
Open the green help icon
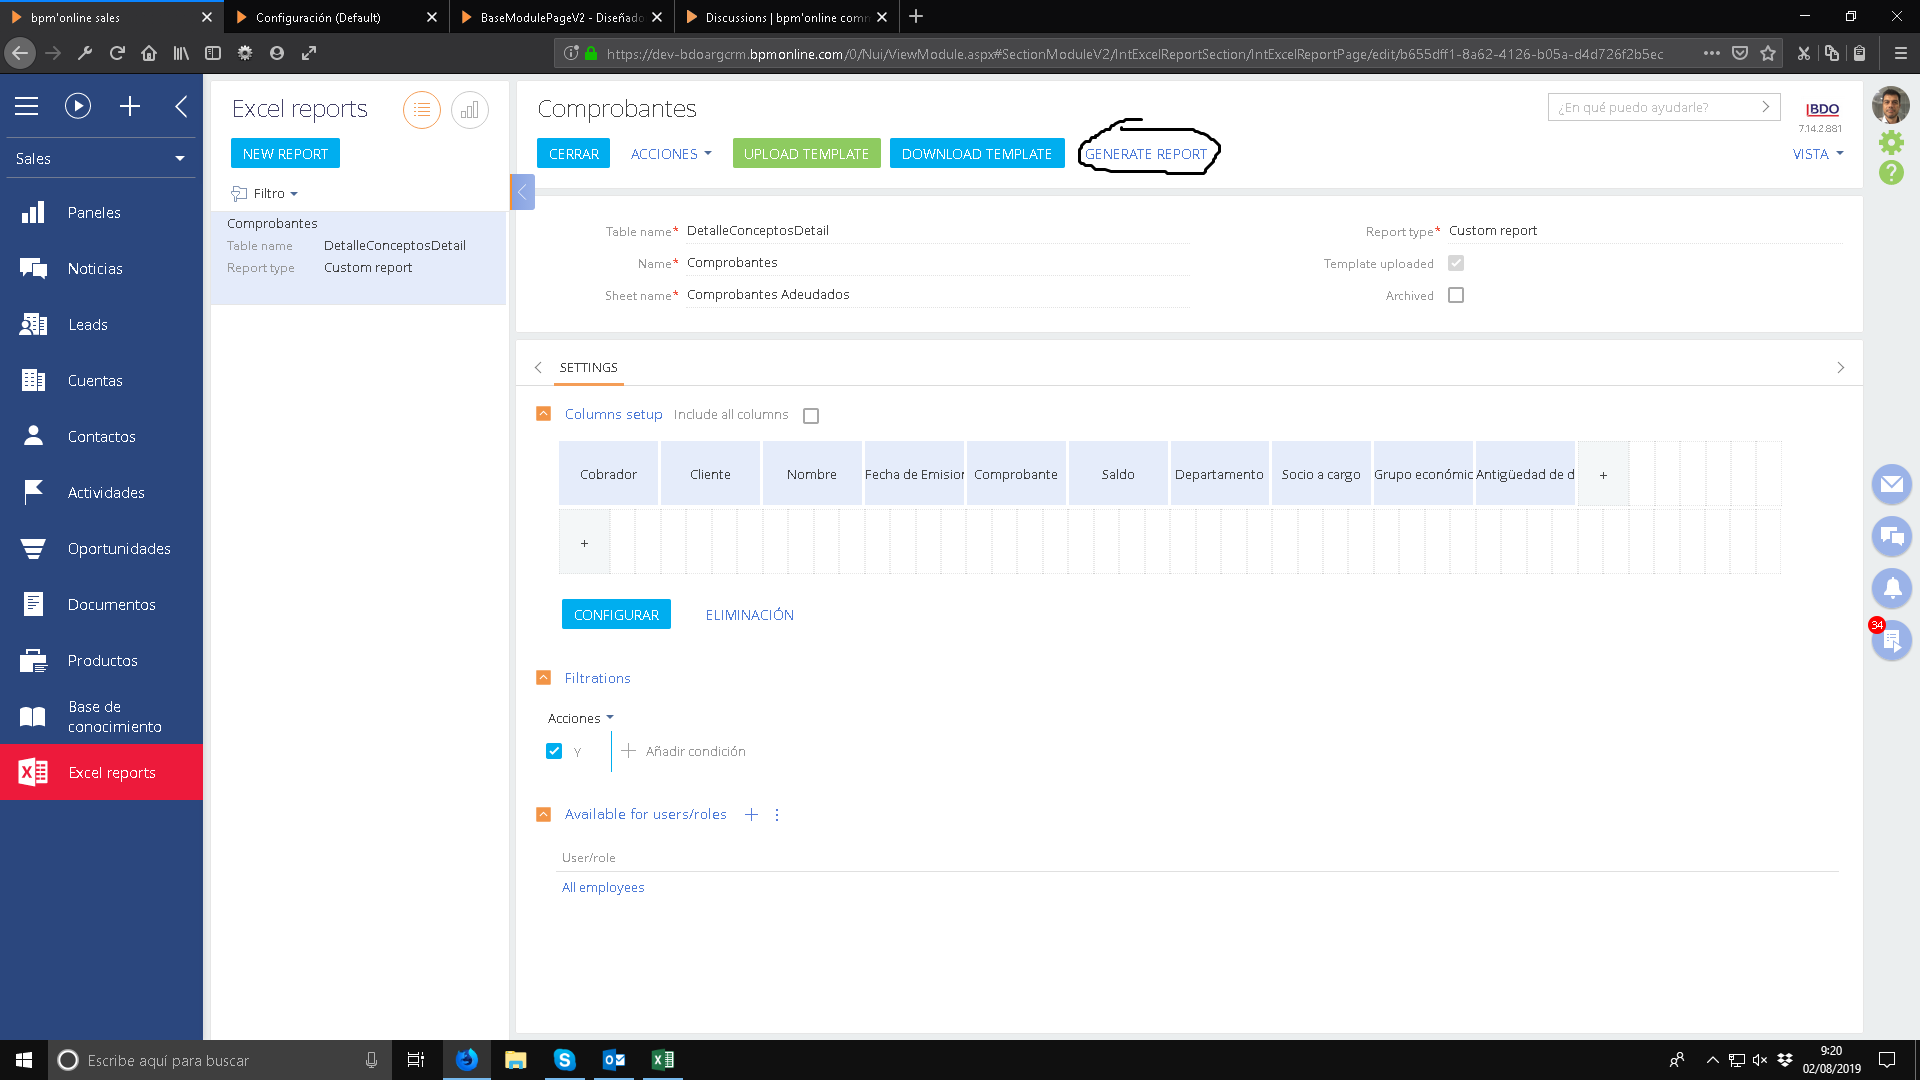point(1891,173)
